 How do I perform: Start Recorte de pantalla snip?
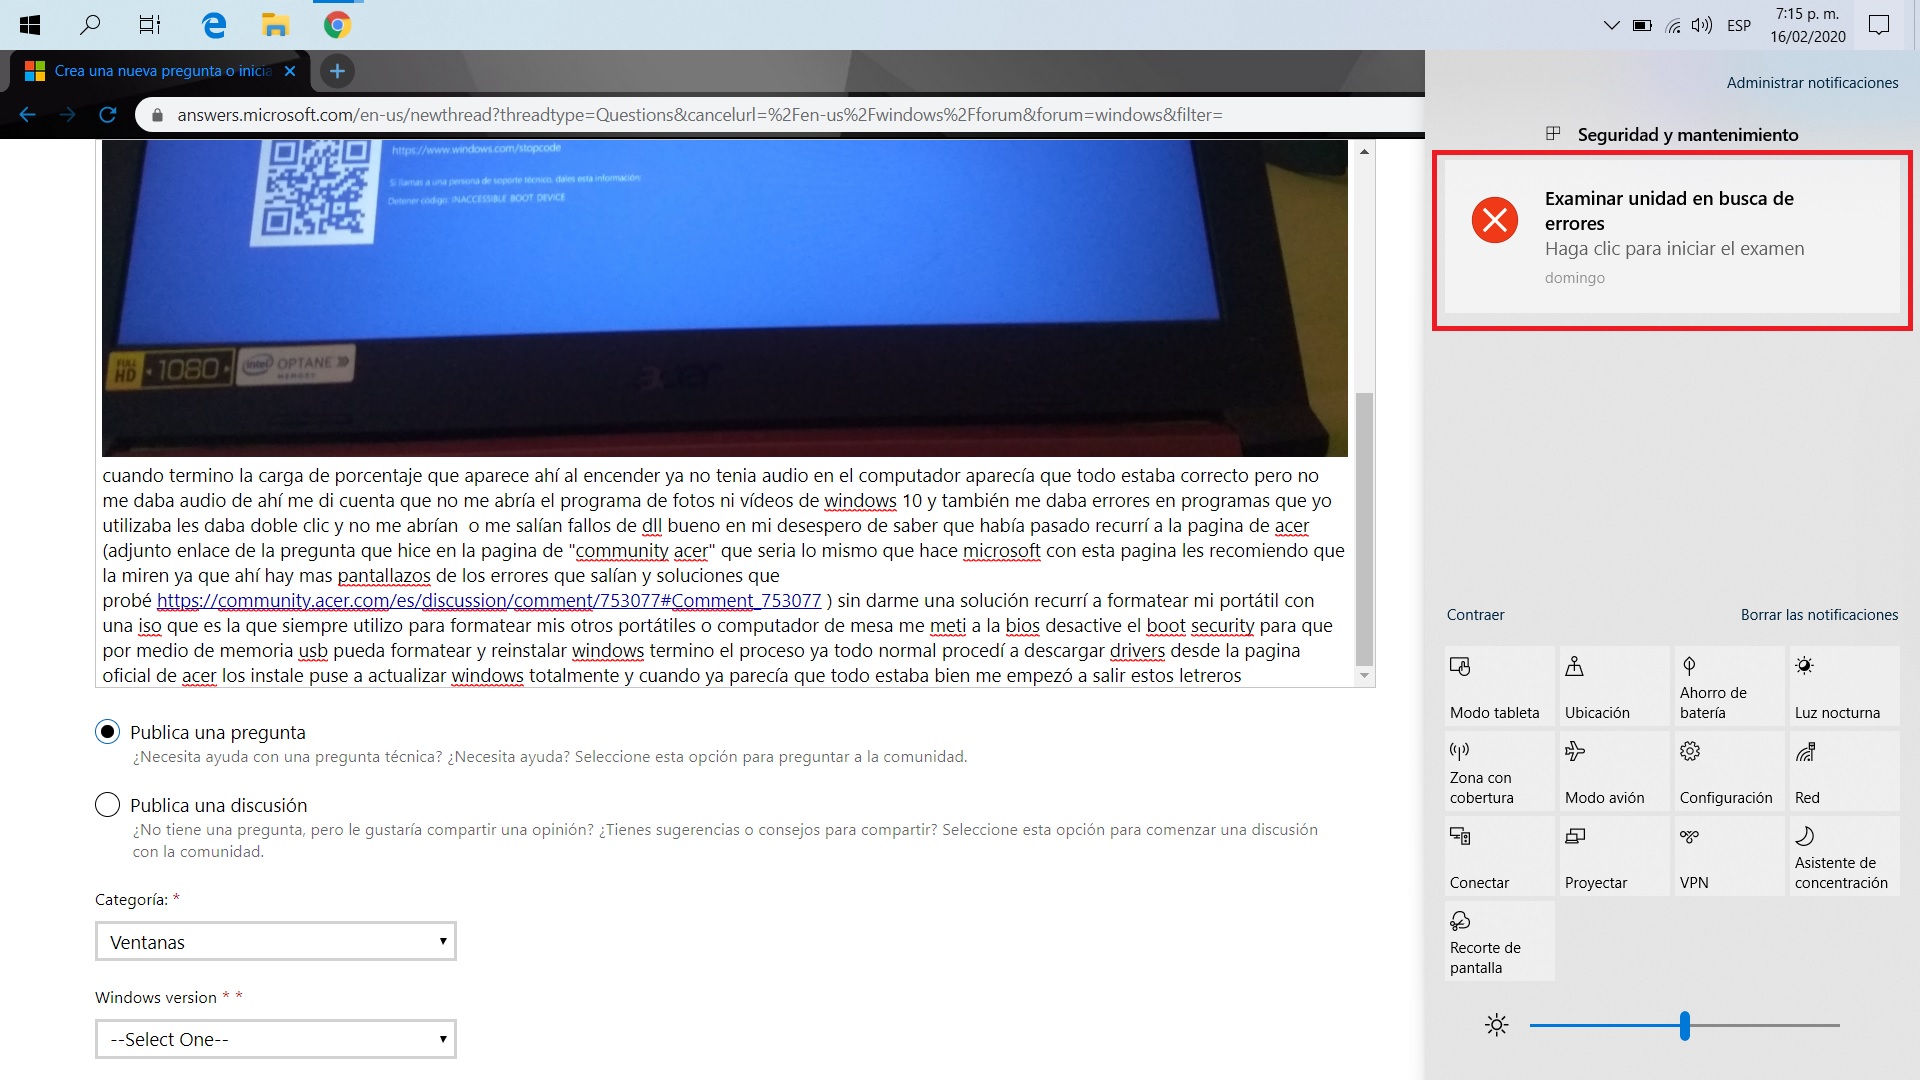pyautogui.click(x=1499, y=941)
